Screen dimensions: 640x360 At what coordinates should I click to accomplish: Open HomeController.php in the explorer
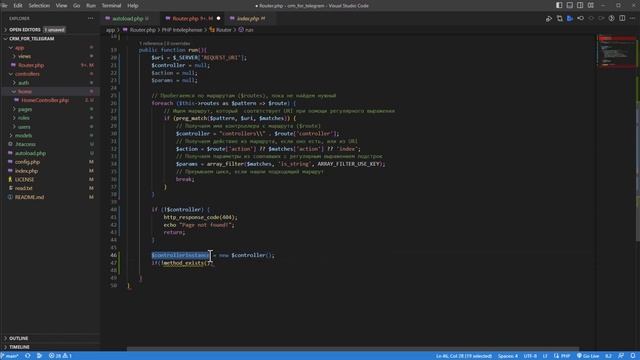[50, 100]
